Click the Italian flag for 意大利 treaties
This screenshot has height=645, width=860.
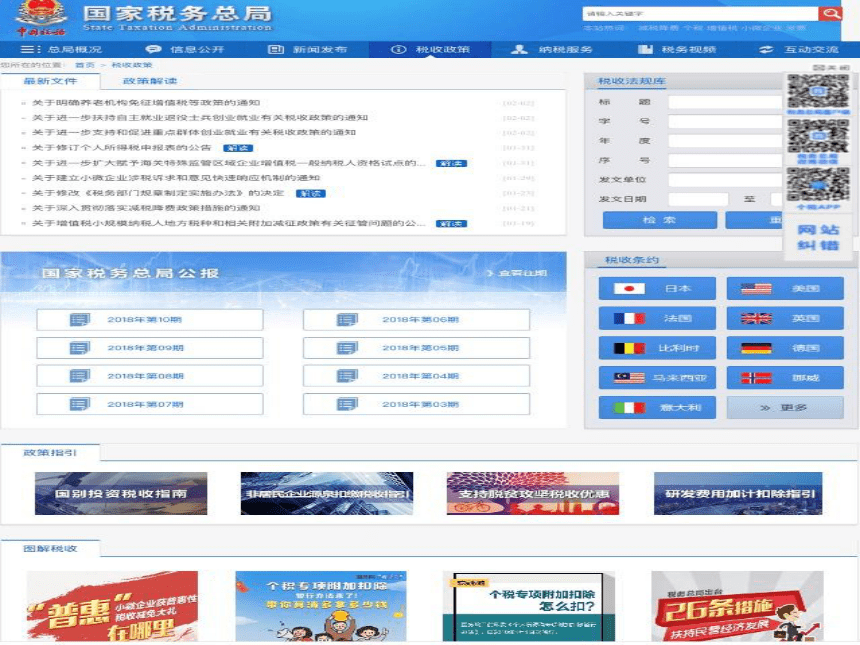pyautogui.click(x=629, y=408)
